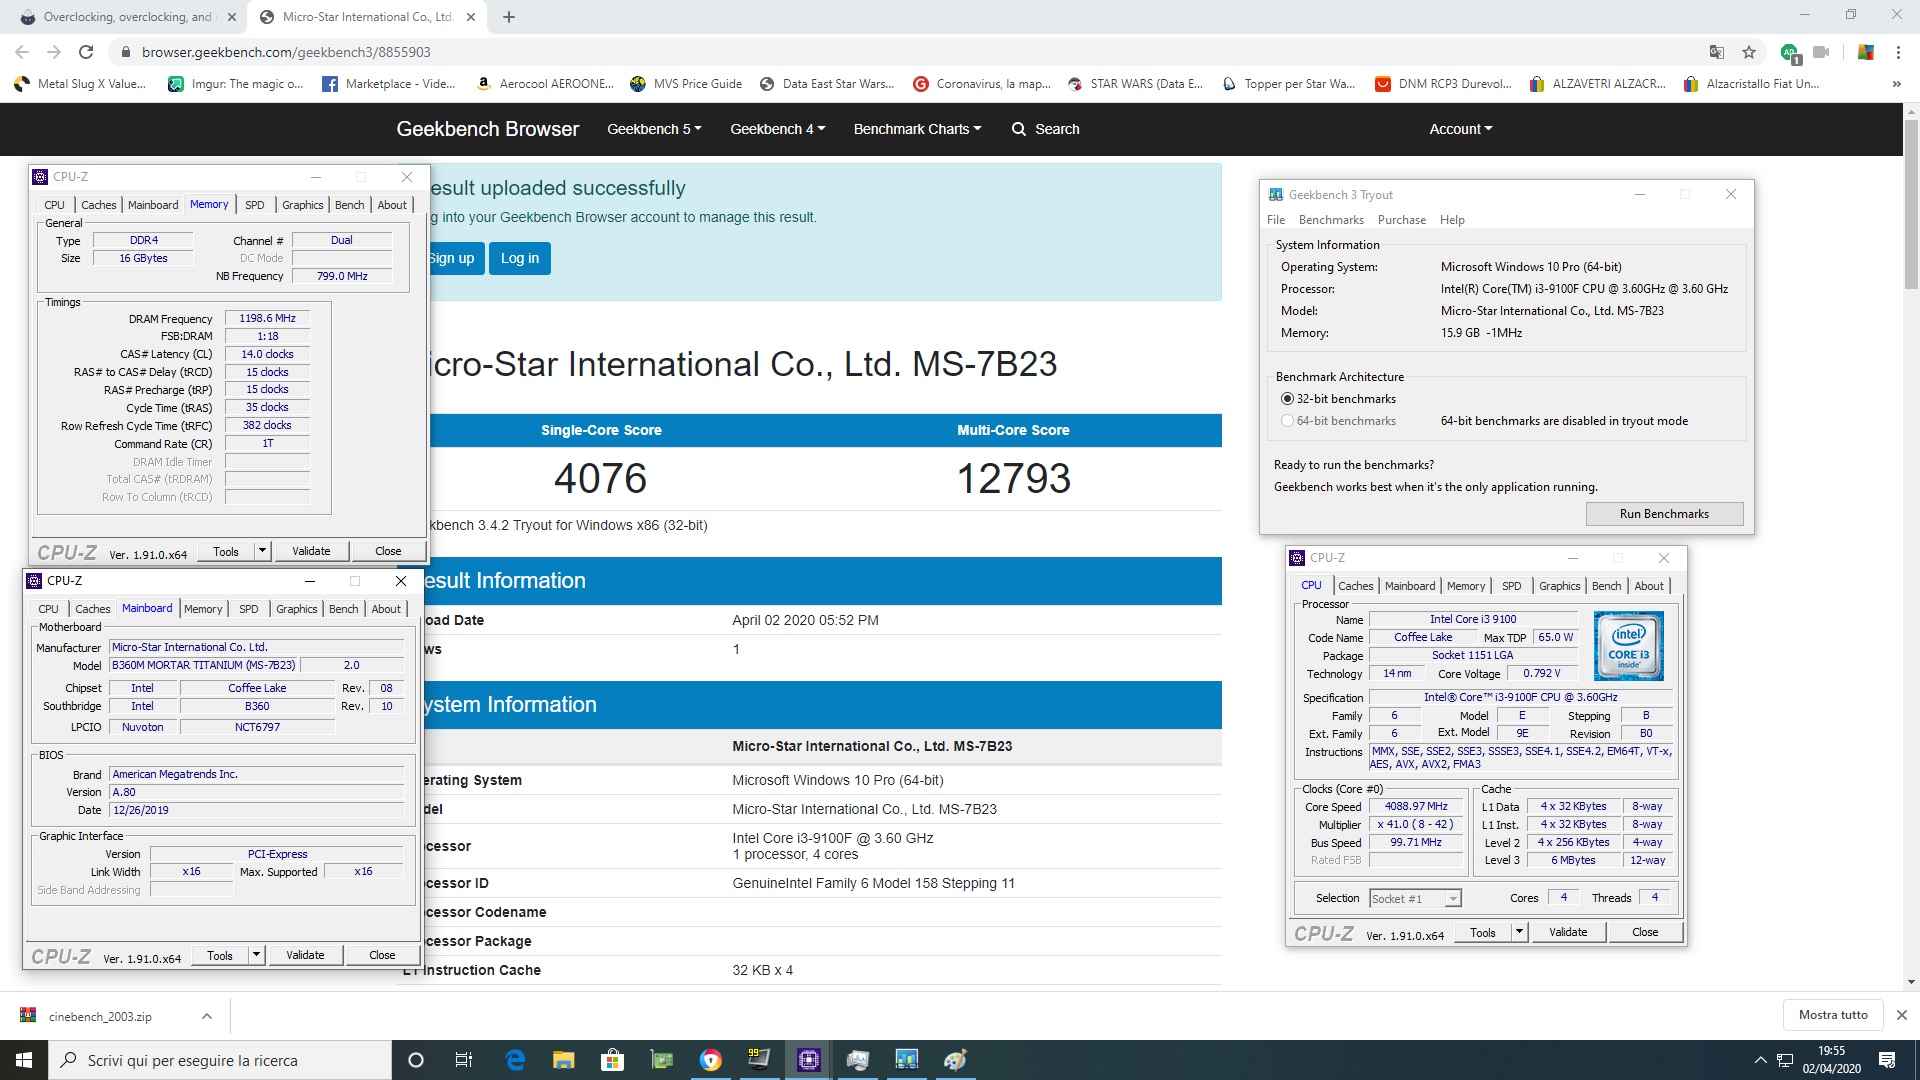
Task: Open Graphics tab in right CPU-Z window
Action: point(1559,586)
